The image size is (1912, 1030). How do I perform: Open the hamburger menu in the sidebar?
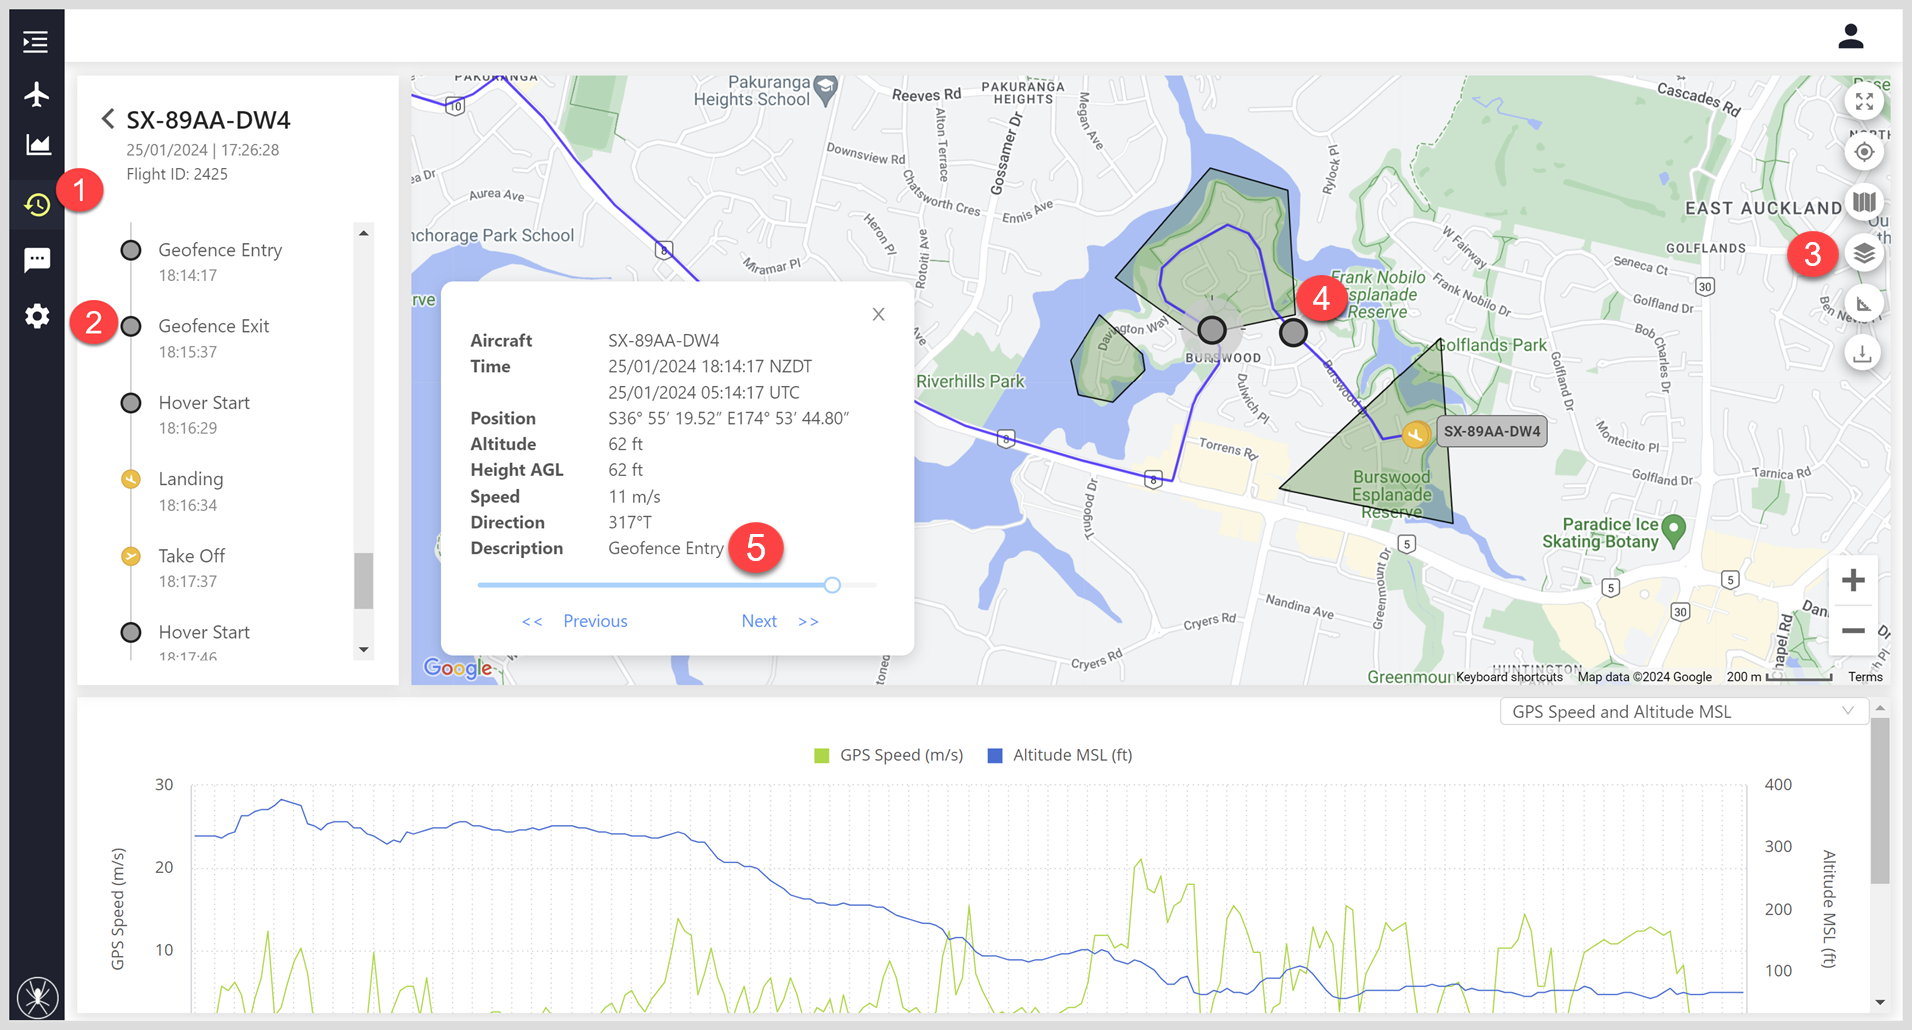pos(36,42)
